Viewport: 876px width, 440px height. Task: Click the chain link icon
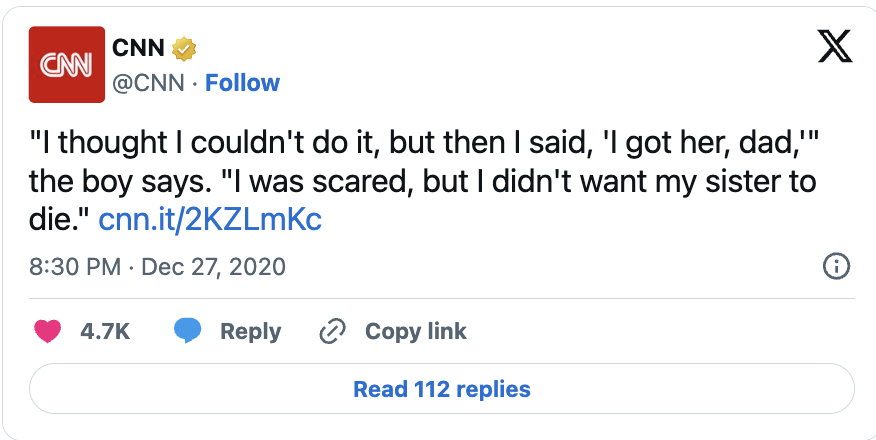(x=332, y=331)
